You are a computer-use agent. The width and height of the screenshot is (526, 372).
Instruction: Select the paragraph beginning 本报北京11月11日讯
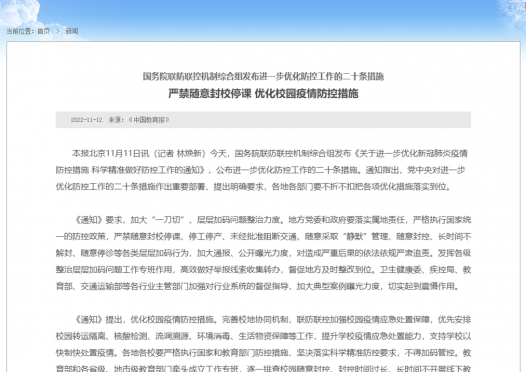coord(263,170)
